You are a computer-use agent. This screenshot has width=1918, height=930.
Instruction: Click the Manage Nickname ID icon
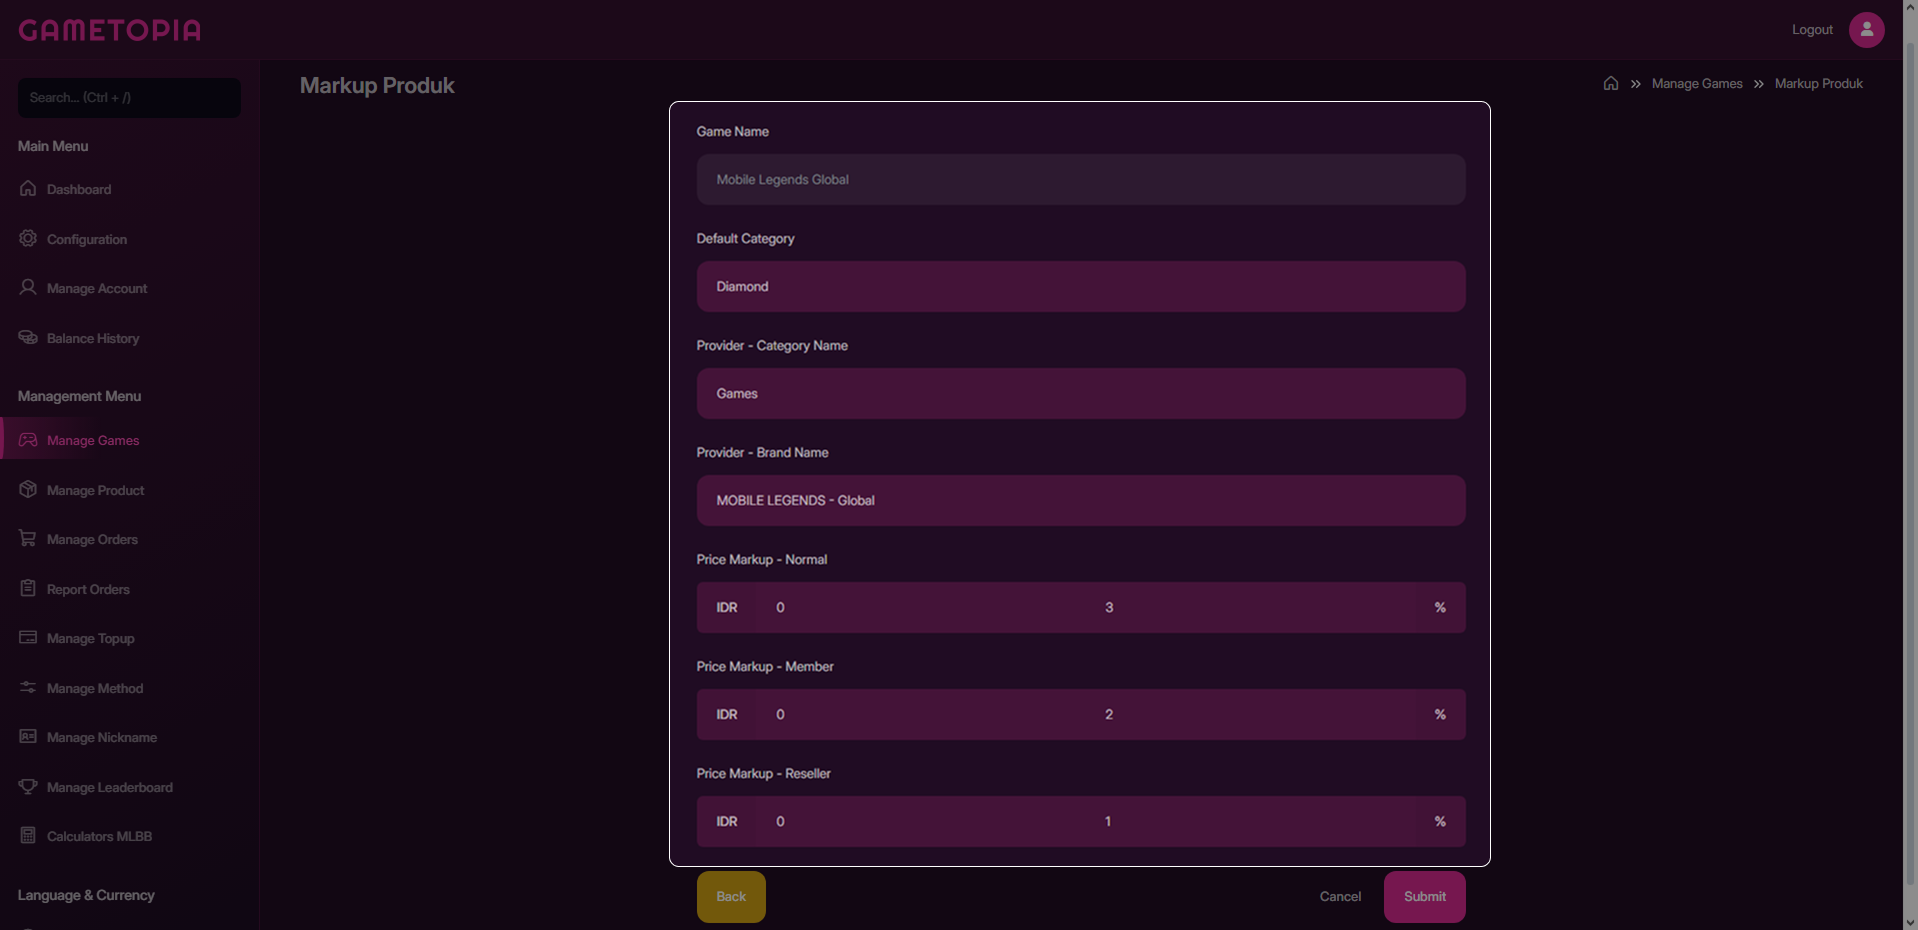28,736
